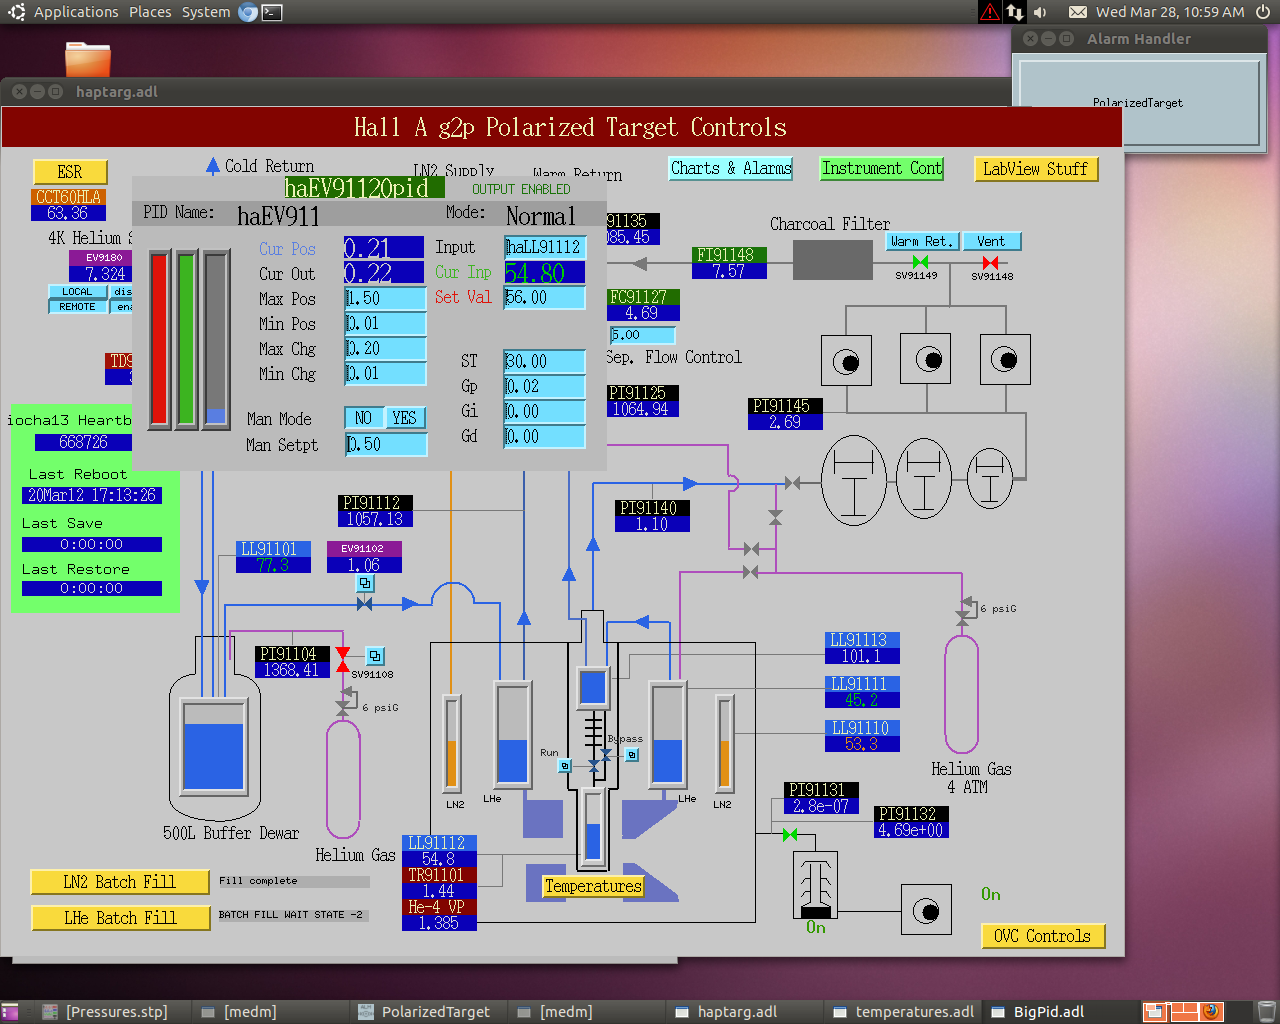Click the red SV91108 valve icon
Image resolution: width=1280 pixels, height=1024 pixels.
coord(343,660)
